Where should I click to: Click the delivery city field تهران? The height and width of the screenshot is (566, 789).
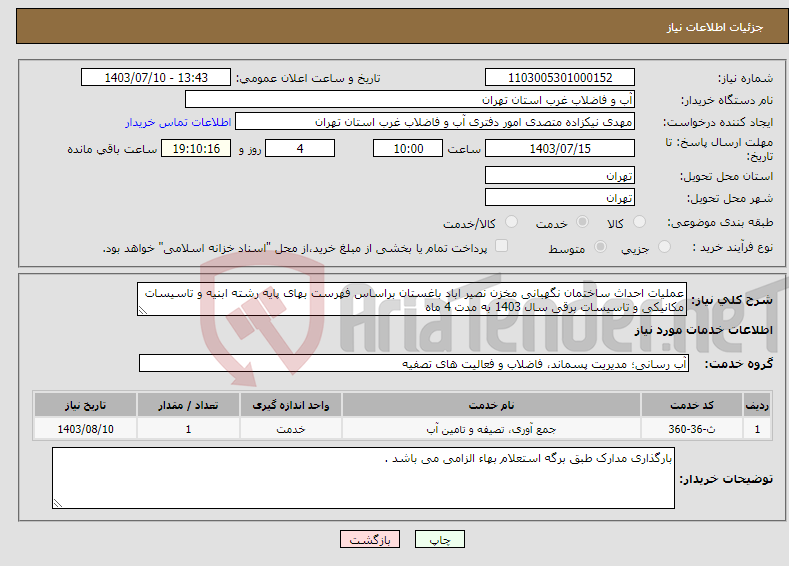pos(560,197)
